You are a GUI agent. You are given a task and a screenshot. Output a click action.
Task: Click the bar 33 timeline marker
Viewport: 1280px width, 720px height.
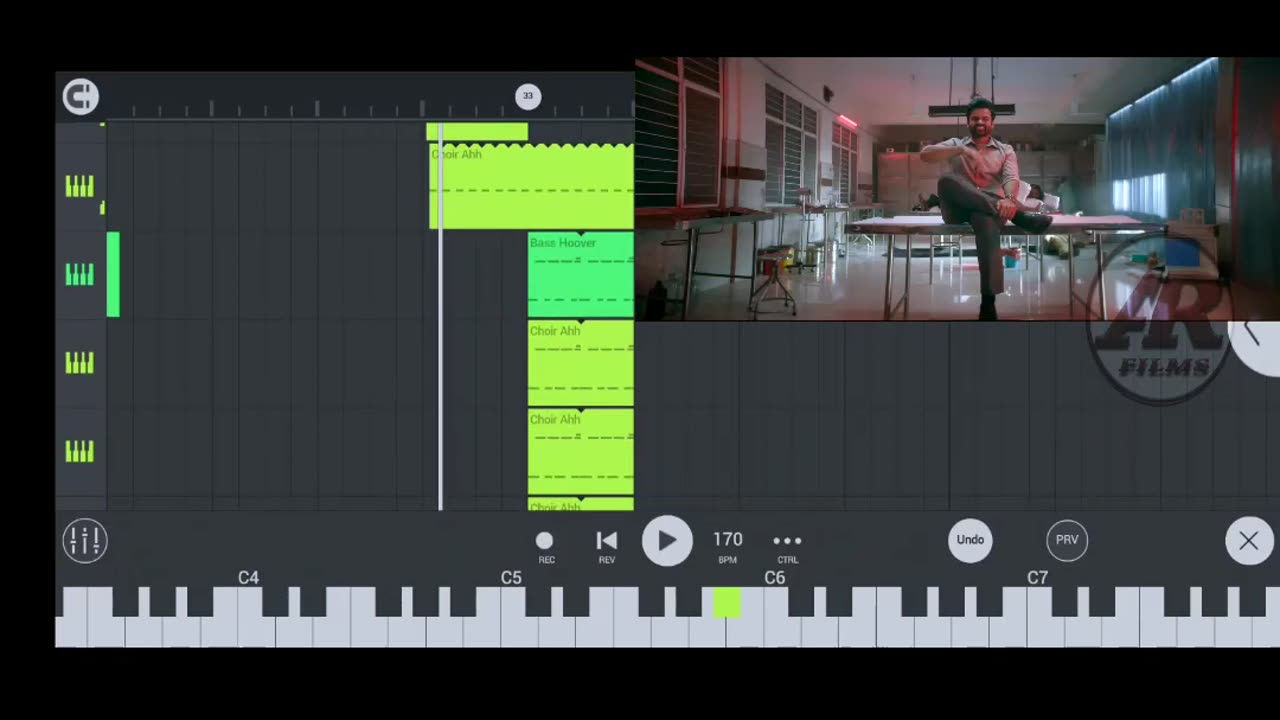[528, 96]
